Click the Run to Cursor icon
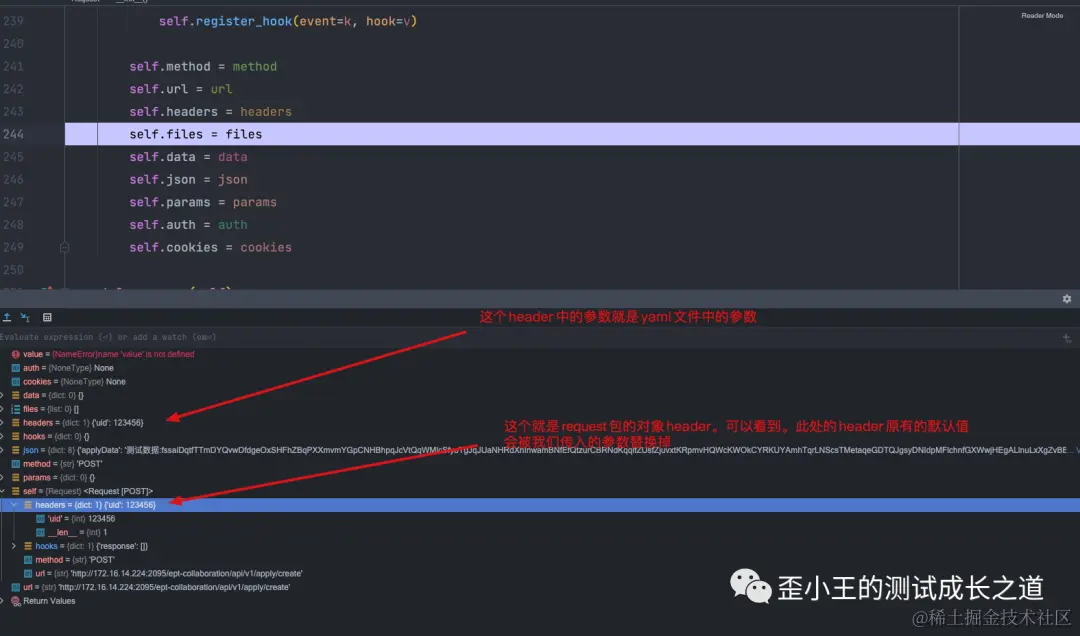 [x=25, y=317]
